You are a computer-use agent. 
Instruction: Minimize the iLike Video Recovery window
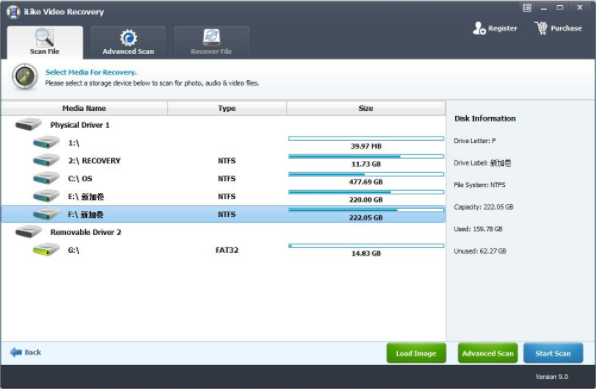click(544, 8)
